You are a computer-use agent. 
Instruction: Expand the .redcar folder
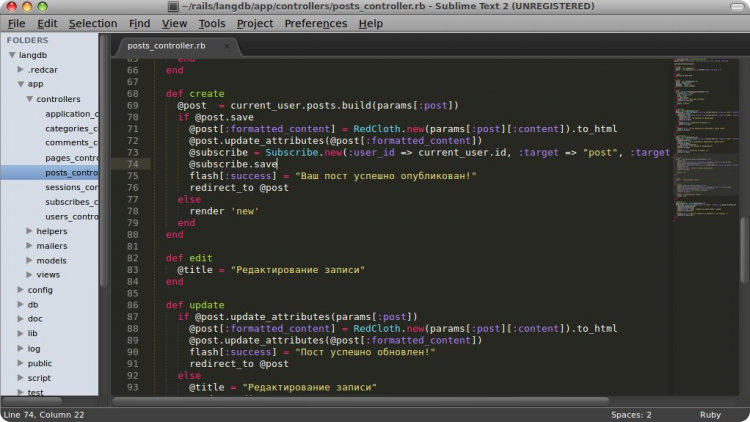point(21,69)
